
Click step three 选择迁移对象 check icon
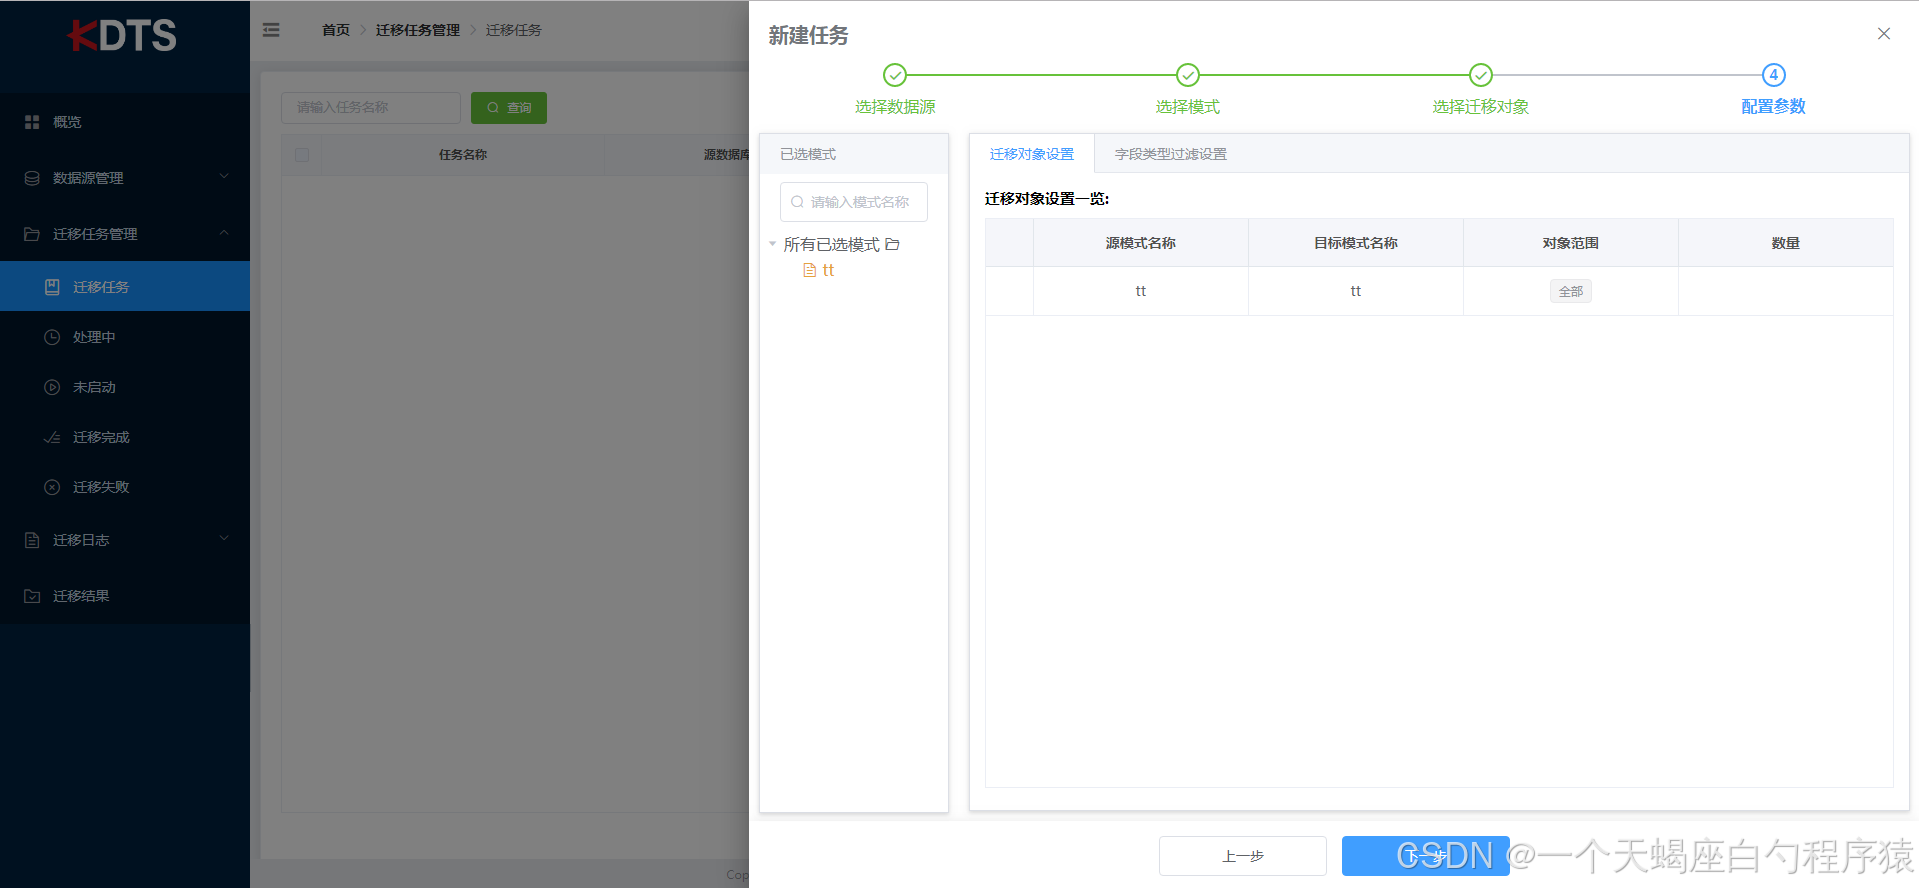tap(1481, 75)
